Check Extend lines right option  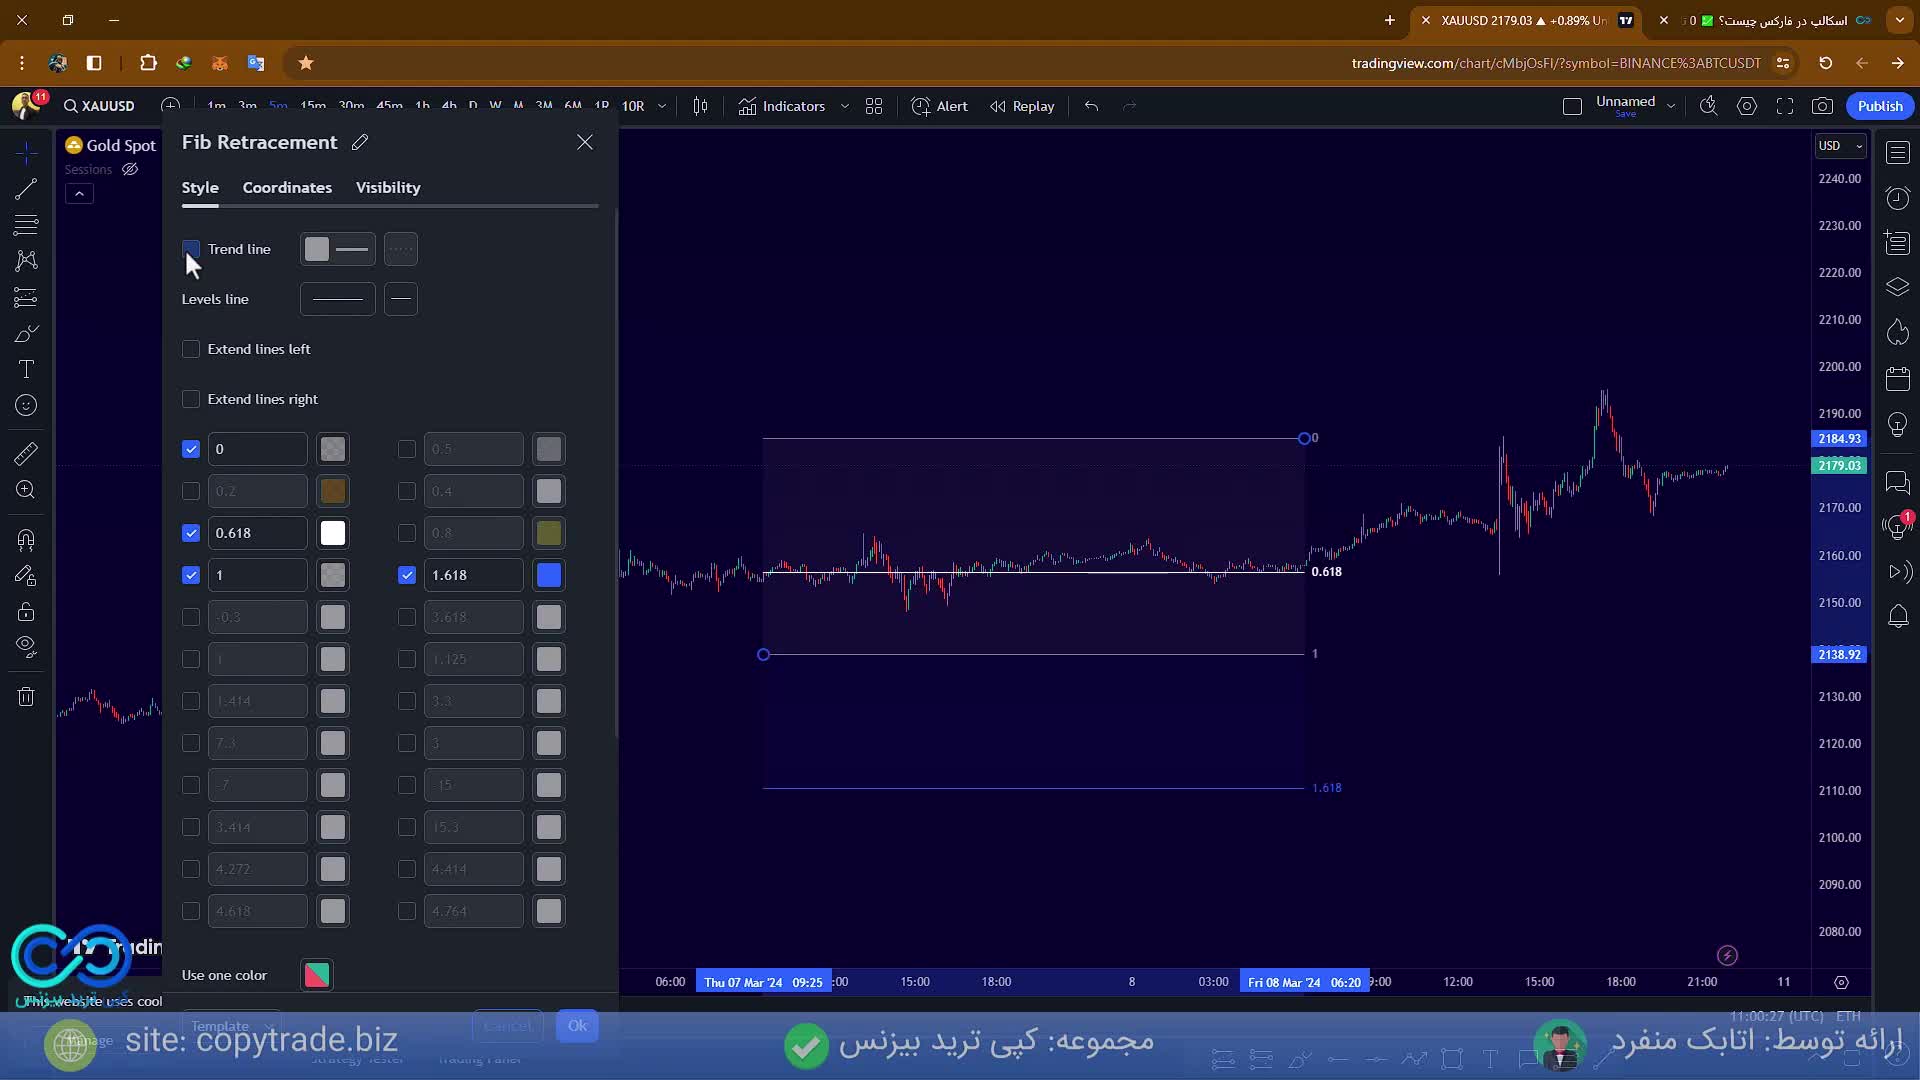(191, 399)
